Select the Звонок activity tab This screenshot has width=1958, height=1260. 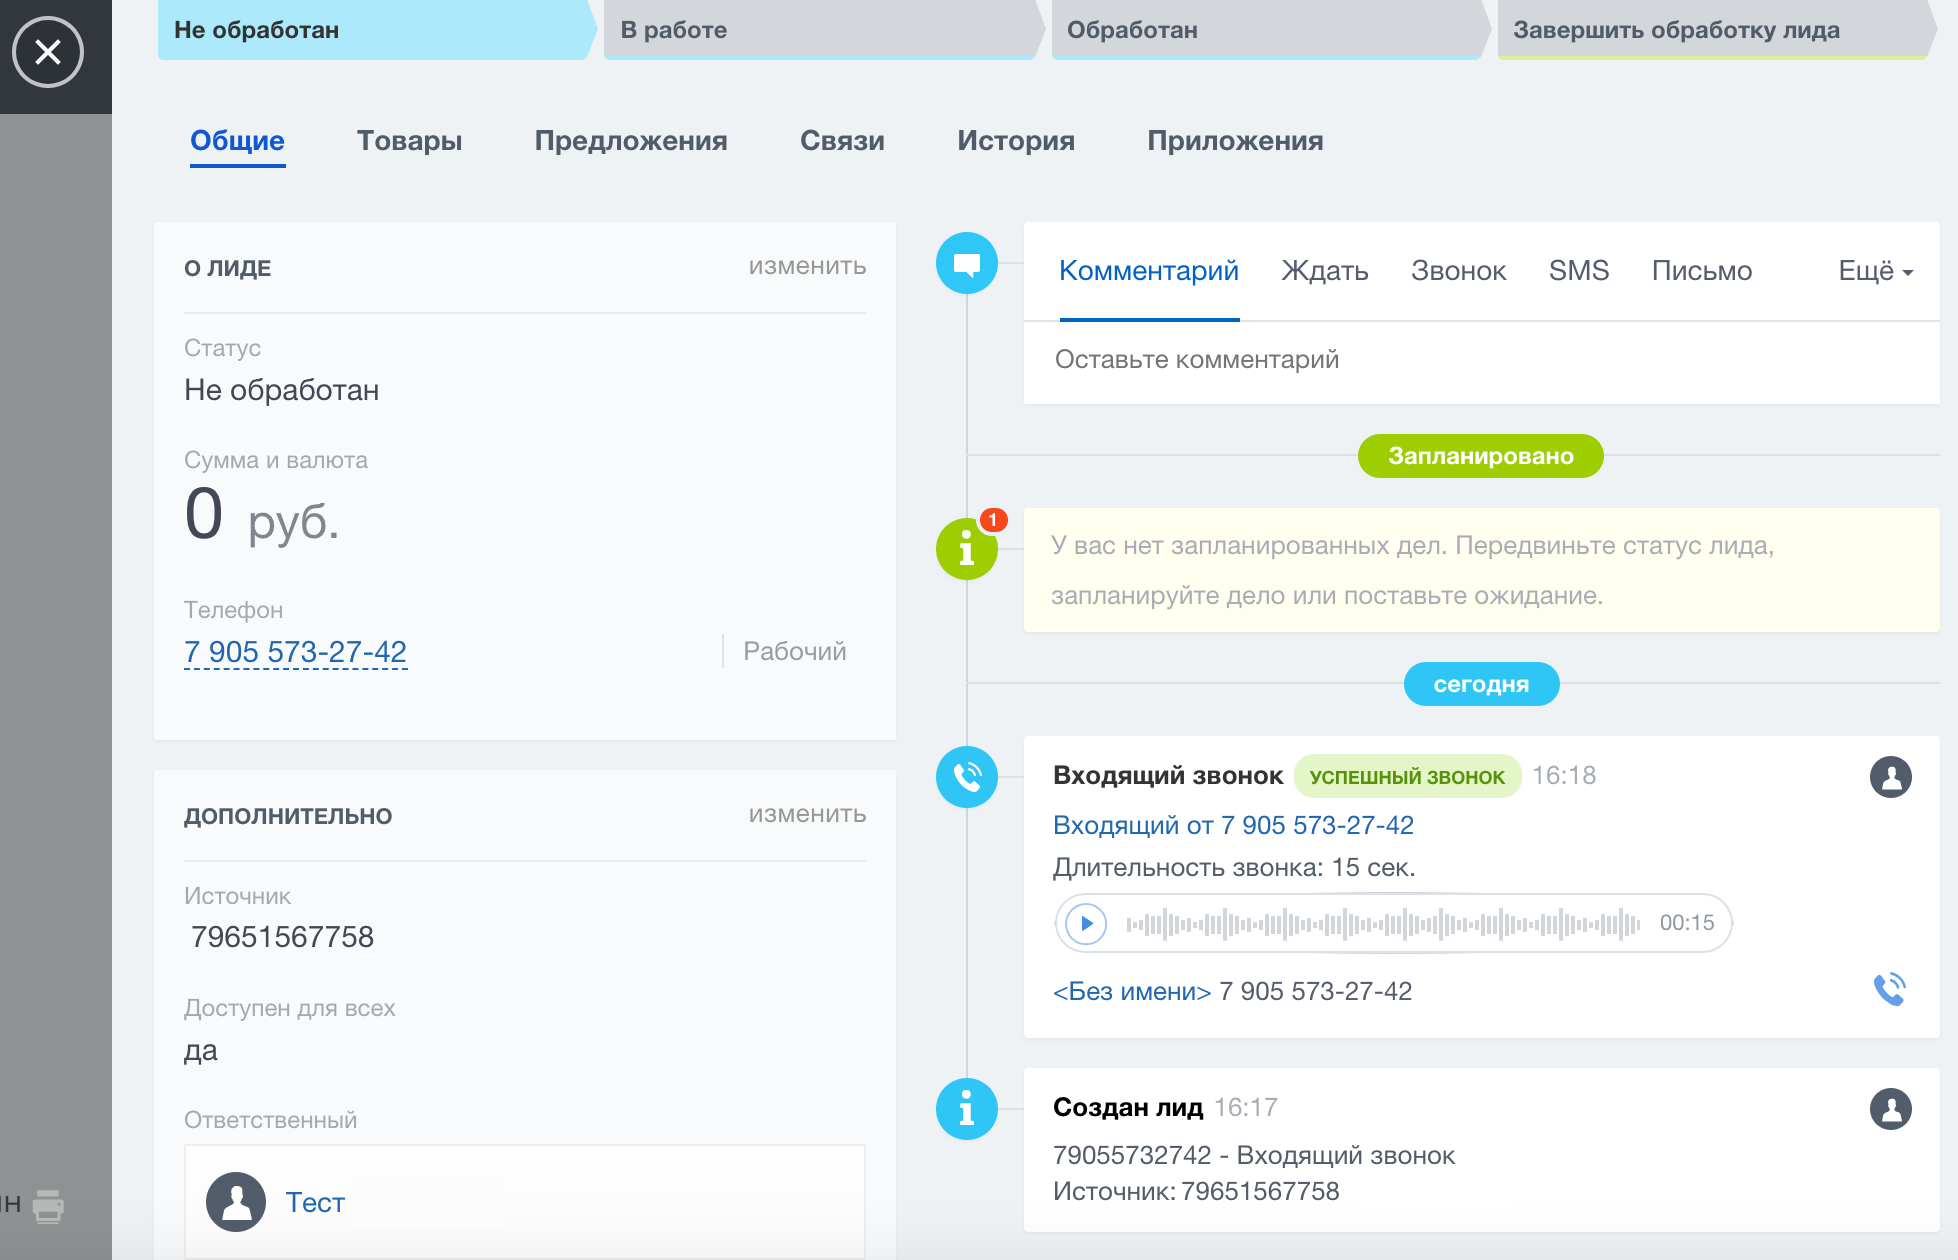pos(1458,271)
